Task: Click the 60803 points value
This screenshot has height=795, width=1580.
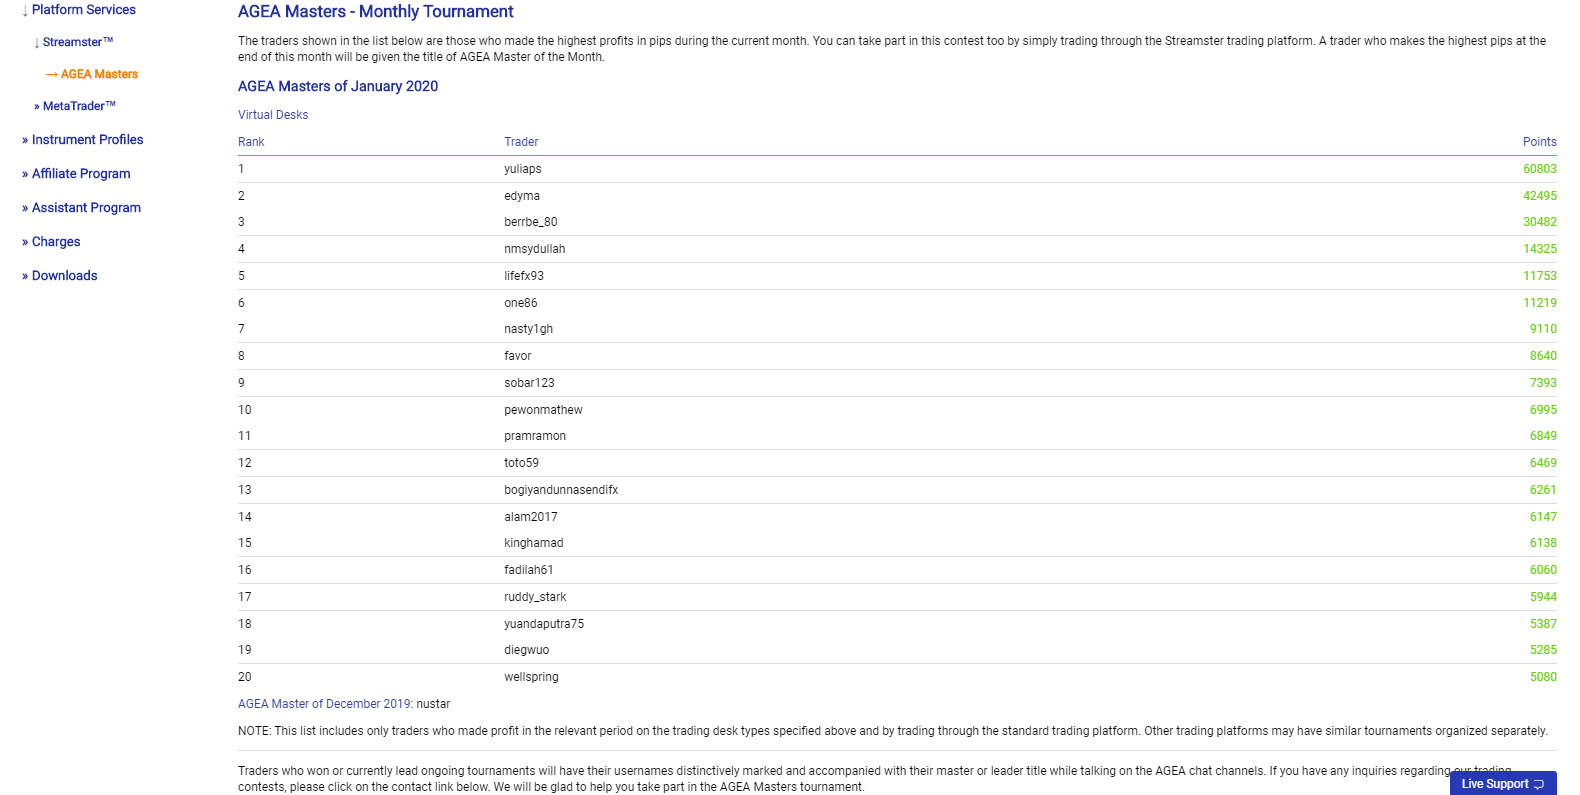Action: (x=1539, y=169)
